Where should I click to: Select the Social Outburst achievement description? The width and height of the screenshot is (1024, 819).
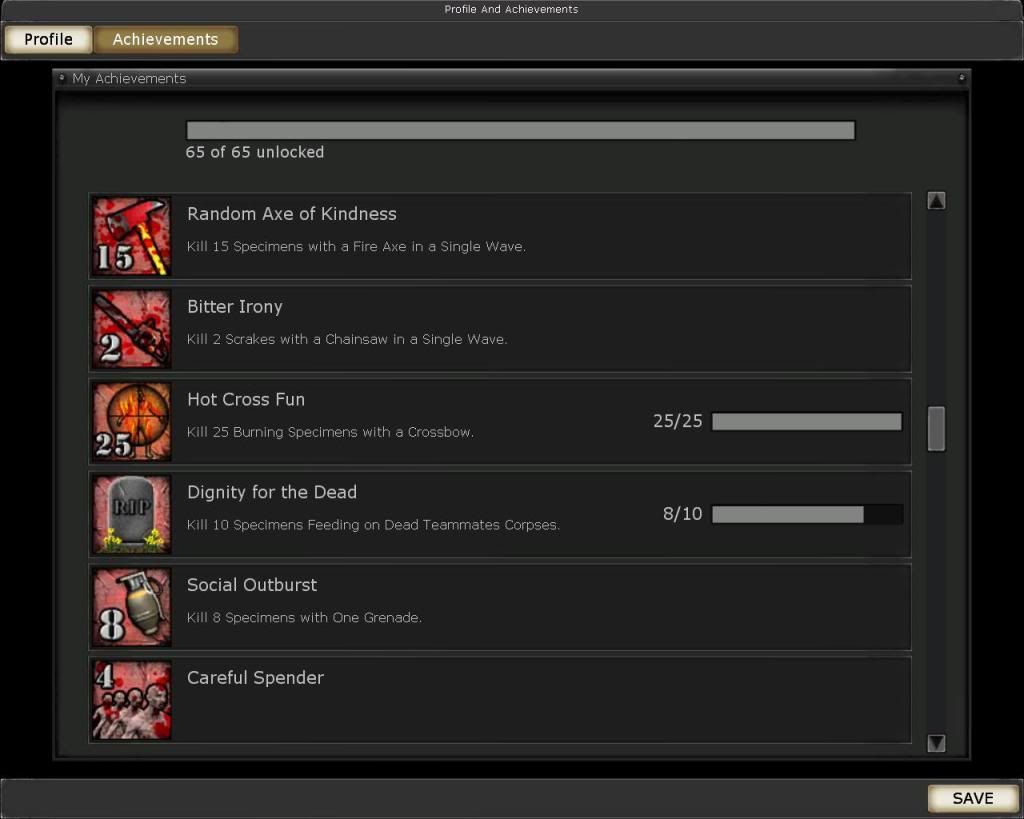click(304, 617)
